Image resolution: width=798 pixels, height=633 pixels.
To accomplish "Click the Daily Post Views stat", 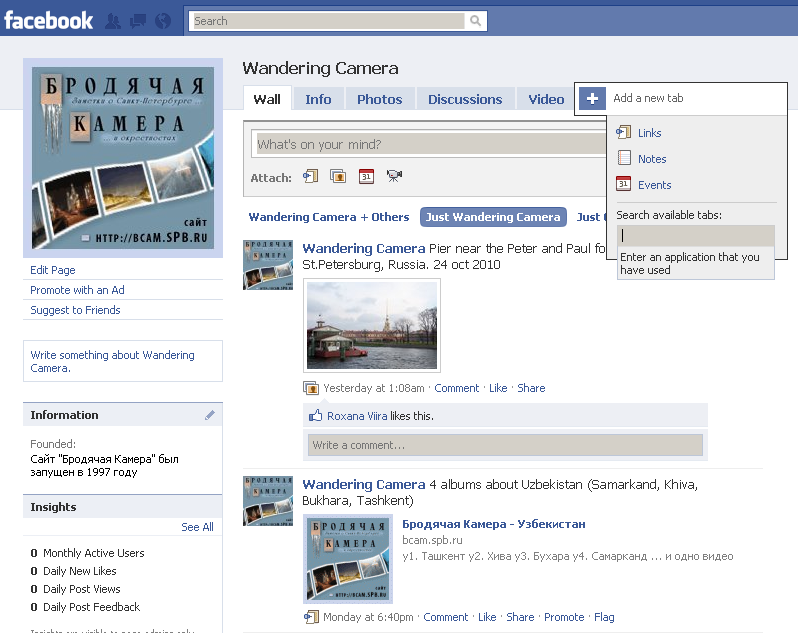I will pyautogui.click(x=75, y=589).
